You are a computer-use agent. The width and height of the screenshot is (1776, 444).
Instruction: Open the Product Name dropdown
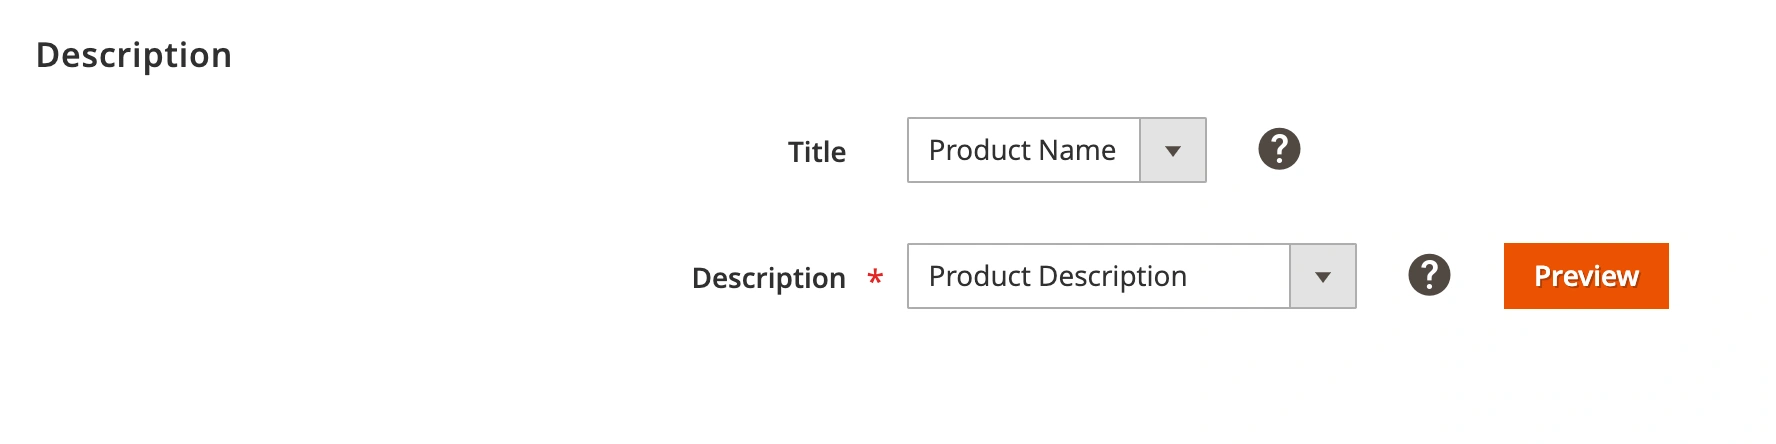pyautogui.click(x=1056, y=150)
